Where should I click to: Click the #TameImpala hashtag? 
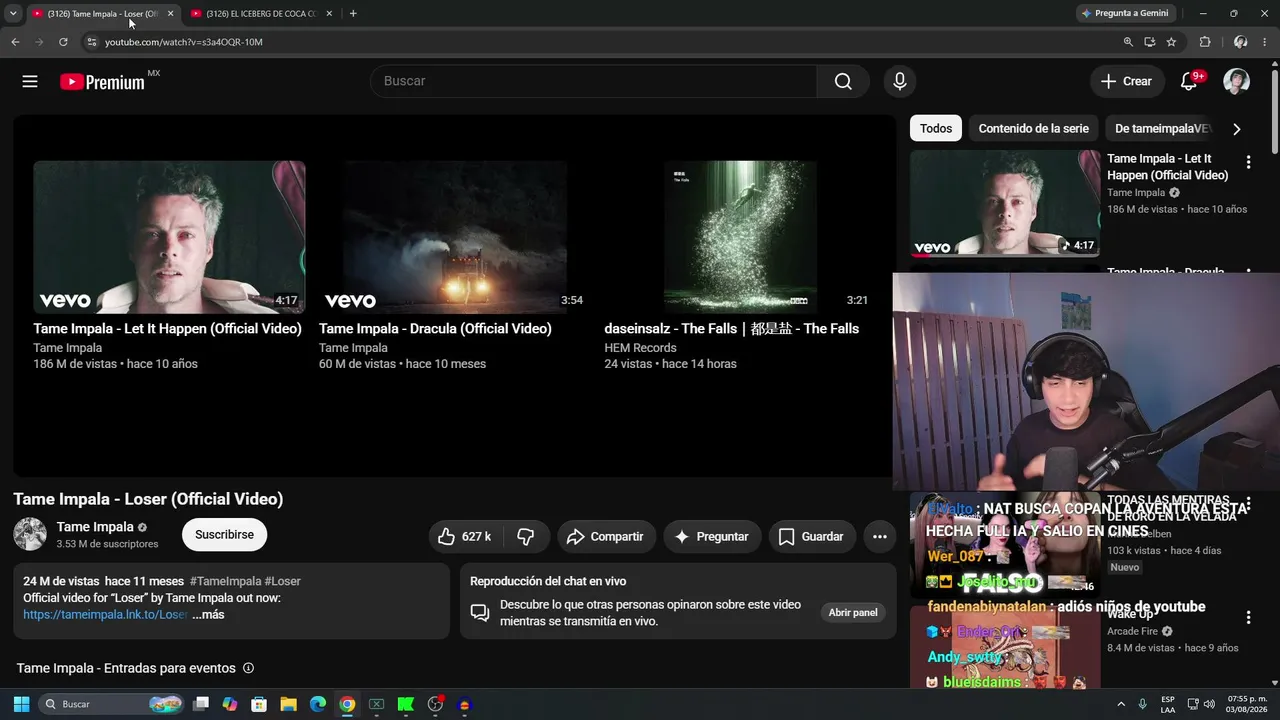225,581
